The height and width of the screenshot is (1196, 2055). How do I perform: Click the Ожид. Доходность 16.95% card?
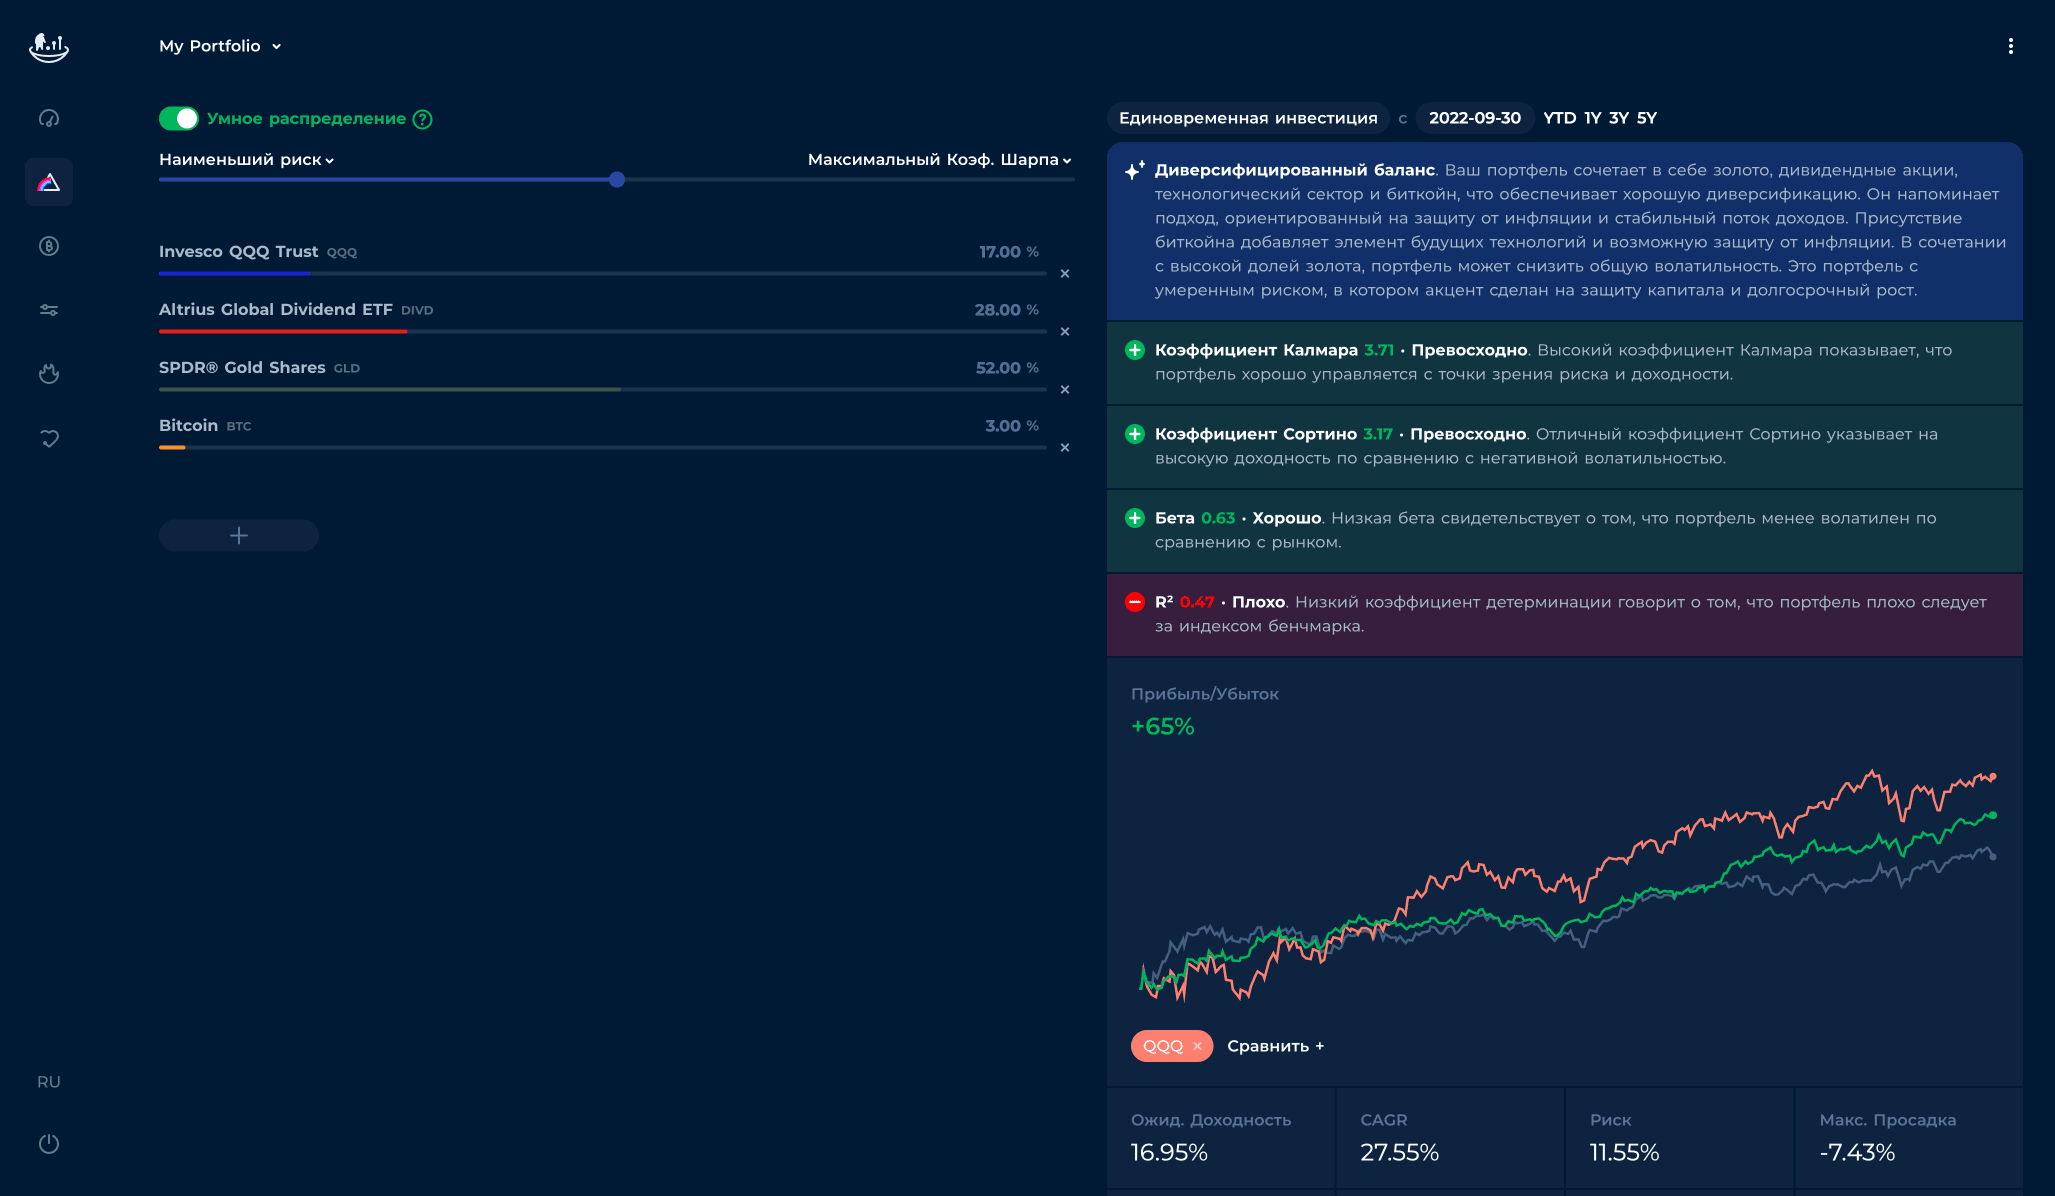[x=1220, y=1138]
